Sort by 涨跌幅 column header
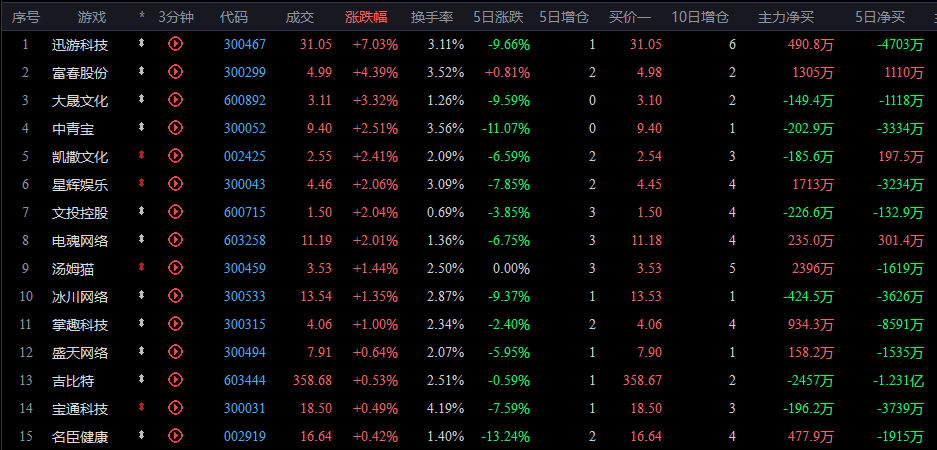The height and width of the screenshot is (450, 937). coord(366,17)
